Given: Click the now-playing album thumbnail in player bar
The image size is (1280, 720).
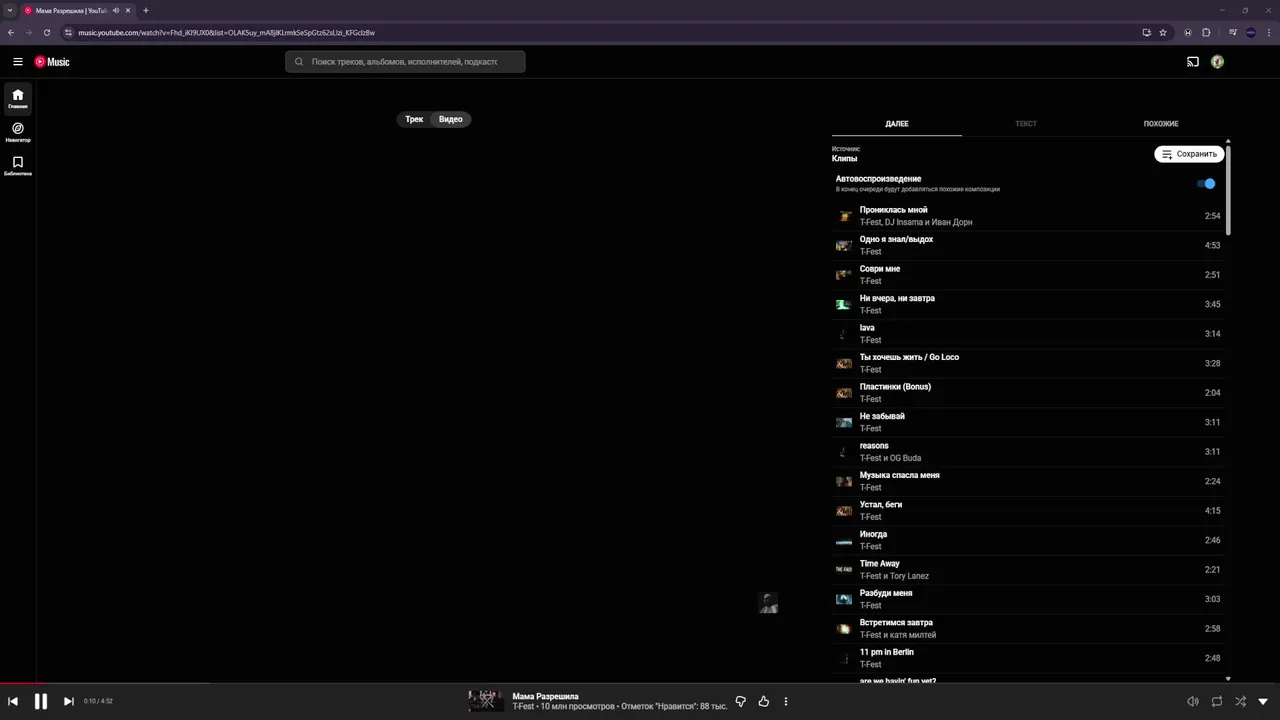Looking at the screenshot, I should click(x=486, y=701).
